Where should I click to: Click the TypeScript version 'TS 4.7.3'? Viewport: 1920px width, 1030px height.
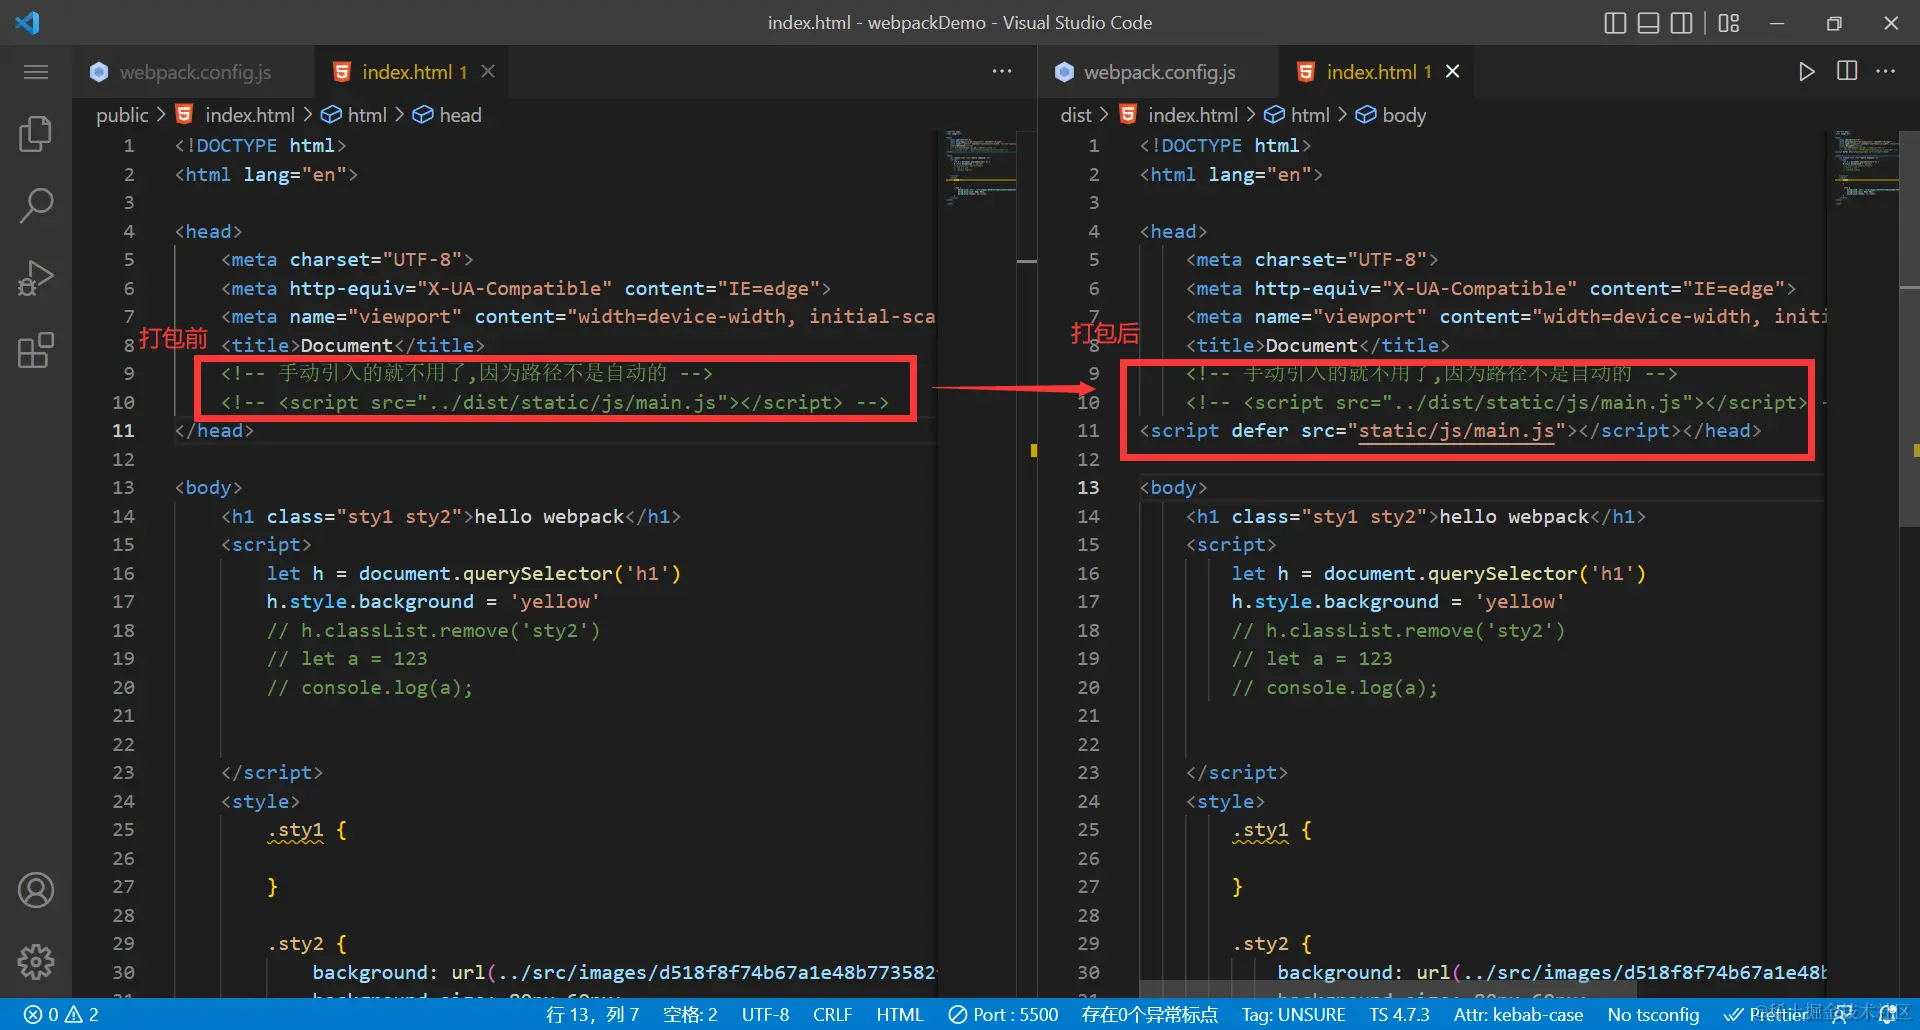1400,1014
